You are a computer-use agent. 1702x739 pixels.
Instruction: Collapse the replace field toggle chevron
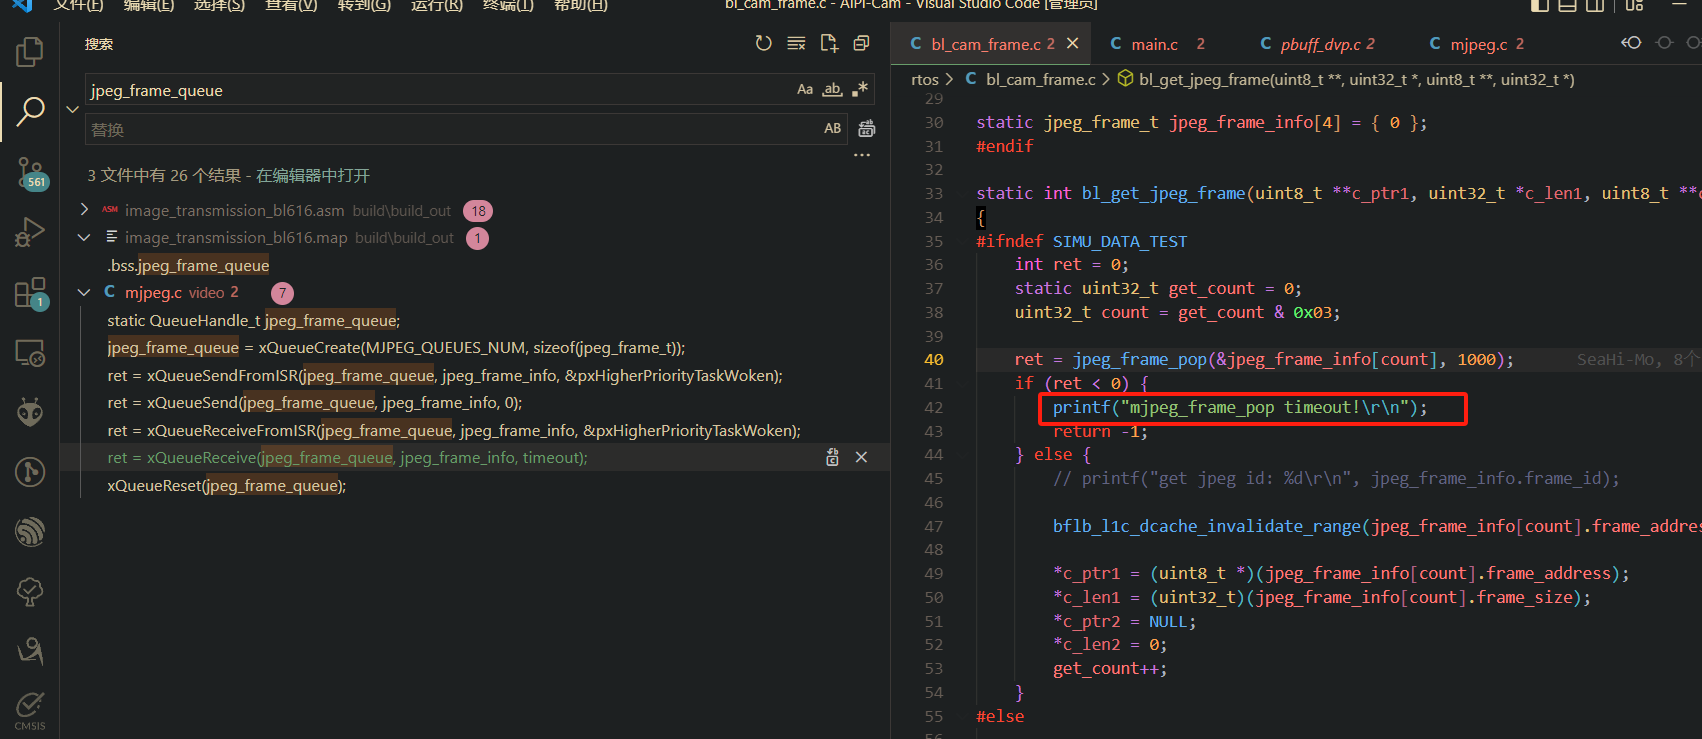[x=72, y=109]
